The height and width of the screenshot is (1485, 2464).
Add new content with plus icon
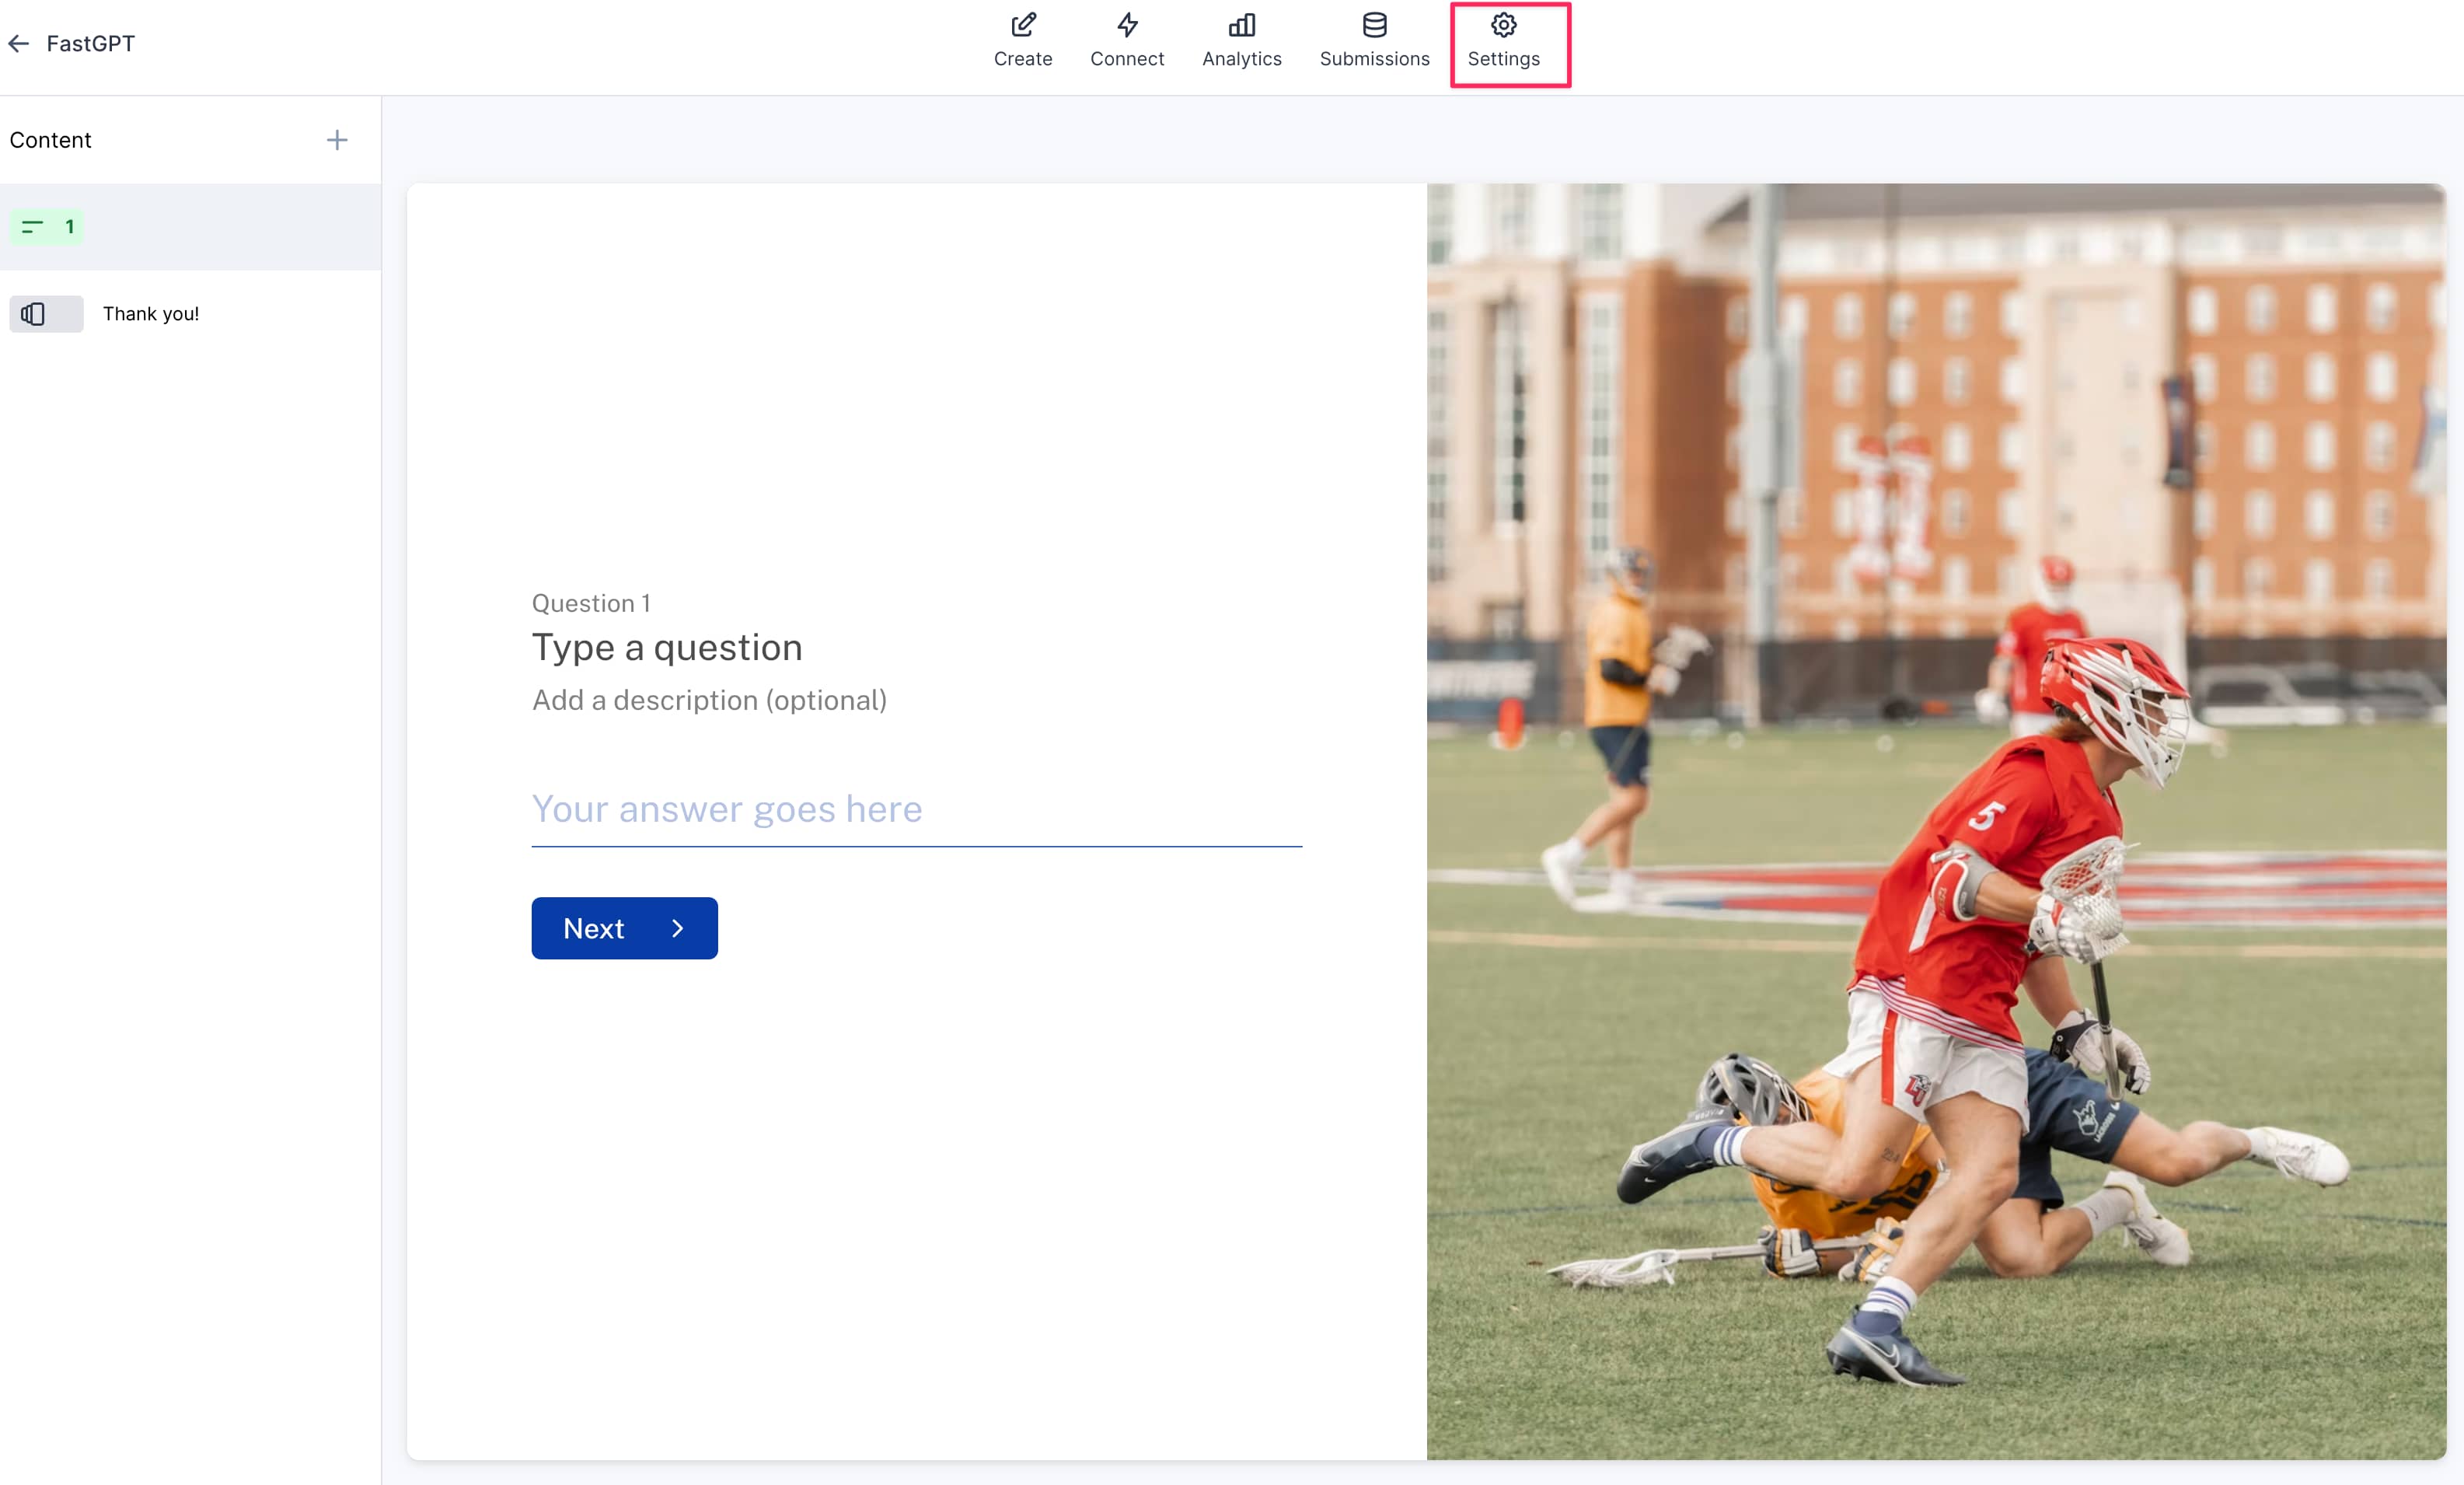pyautogui.click(x=337, y=140)
